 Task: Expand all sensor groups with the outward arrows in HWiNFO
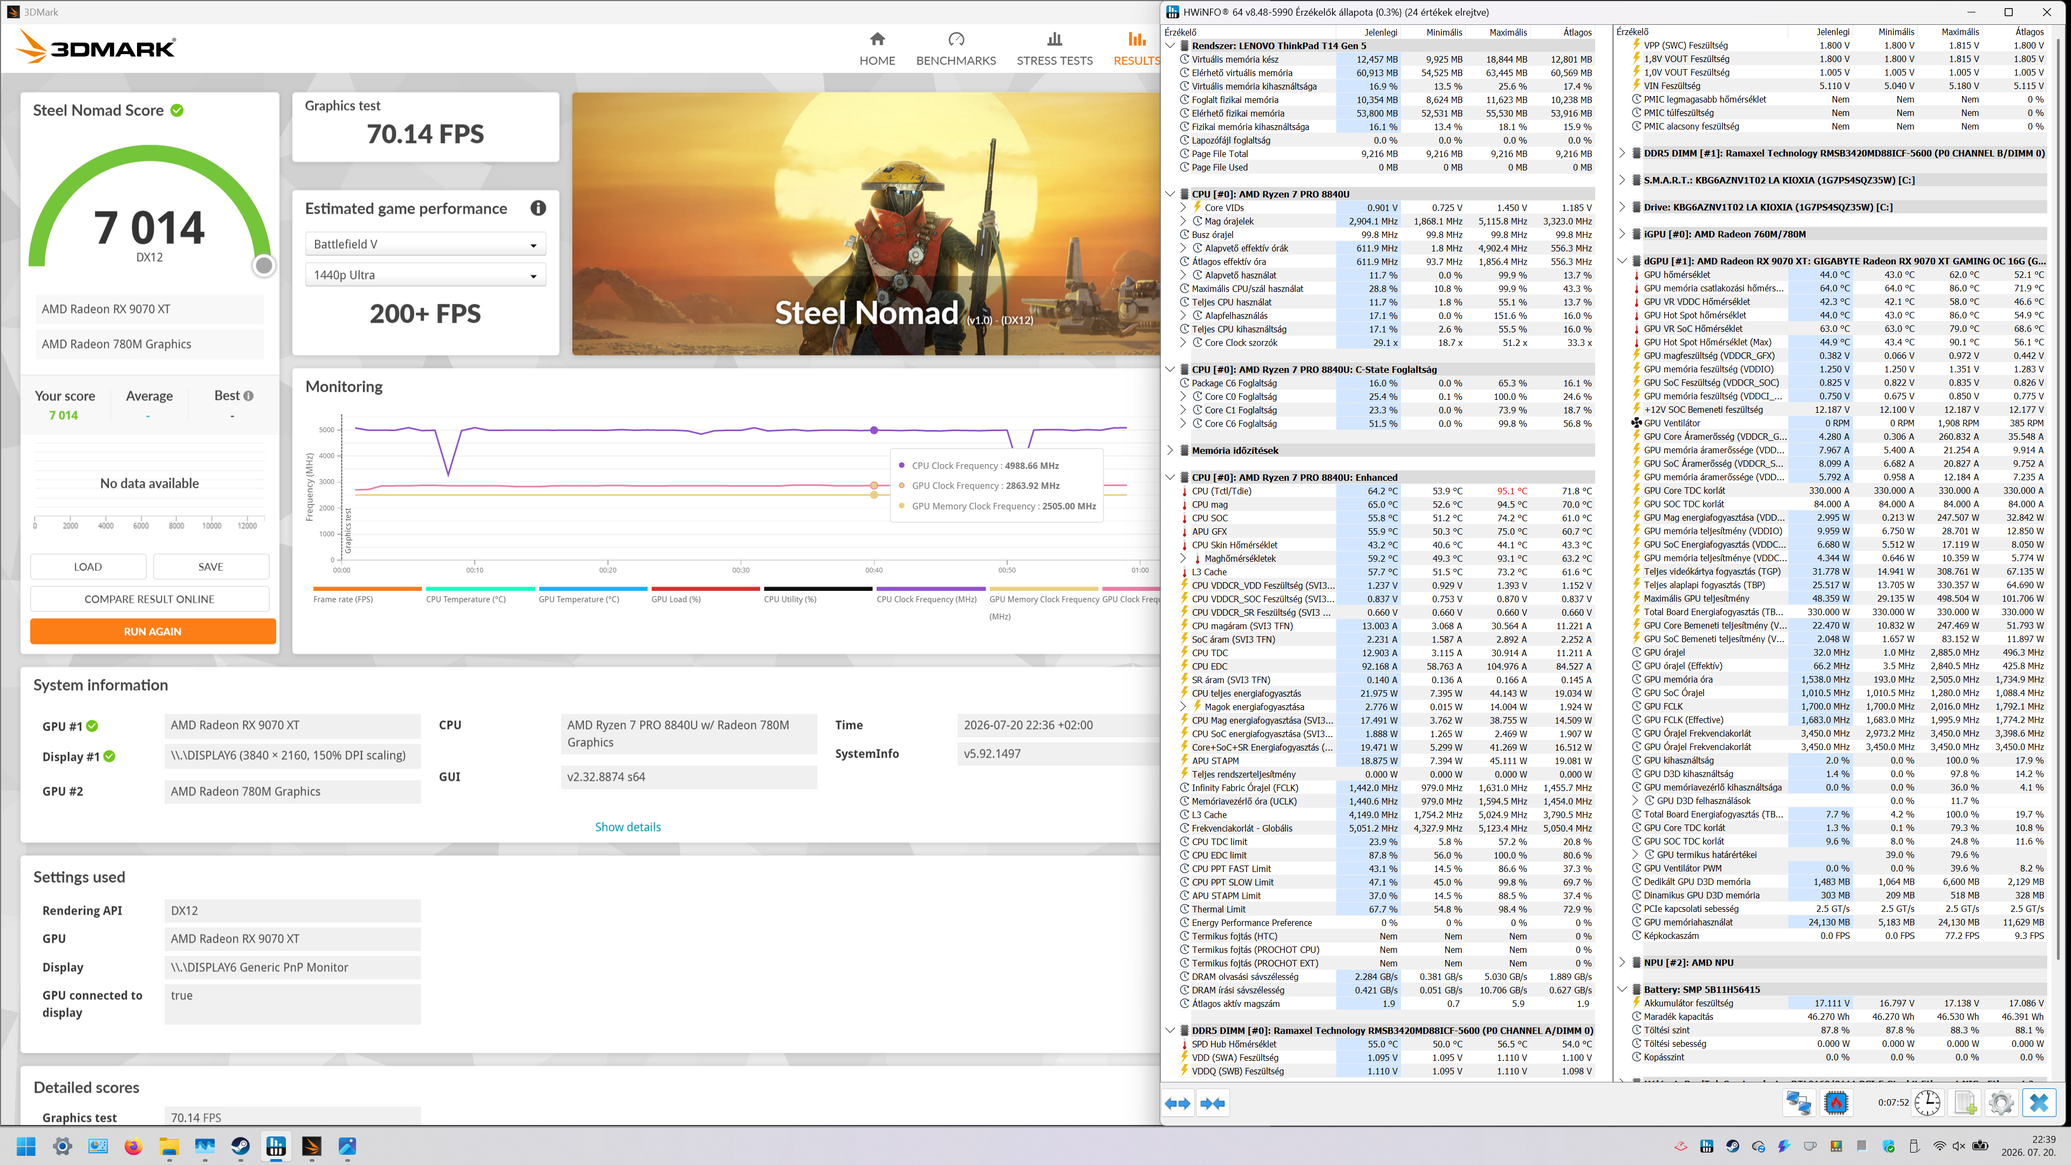pyautogui.click(x=1178, y=1103)
